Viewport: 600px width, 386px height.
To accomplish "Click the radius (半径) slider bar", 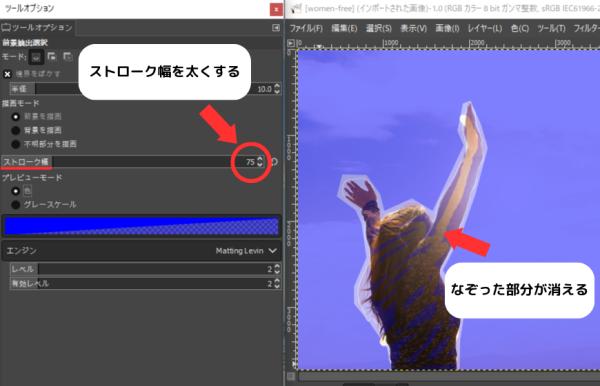I will click(x=145, y=89).
